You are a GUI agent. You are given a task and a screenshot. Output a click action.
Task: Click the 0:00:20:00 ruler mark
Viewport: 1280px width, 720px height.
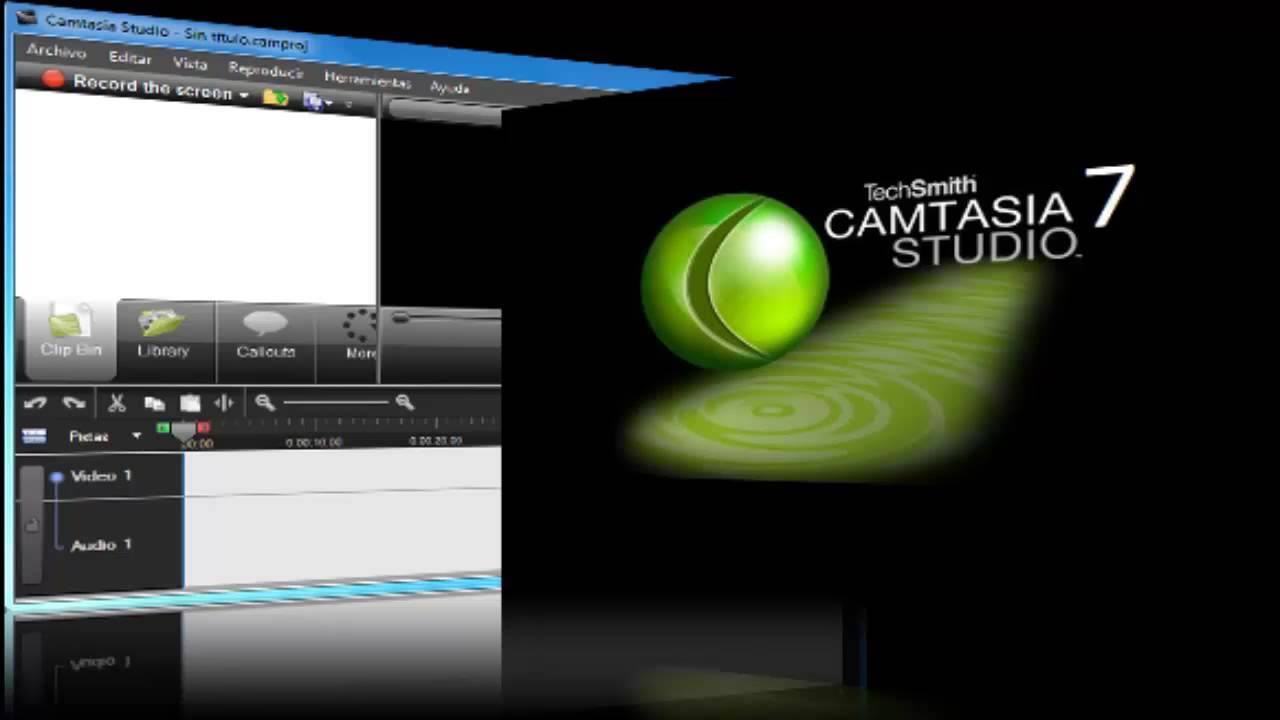pos(436,440)
